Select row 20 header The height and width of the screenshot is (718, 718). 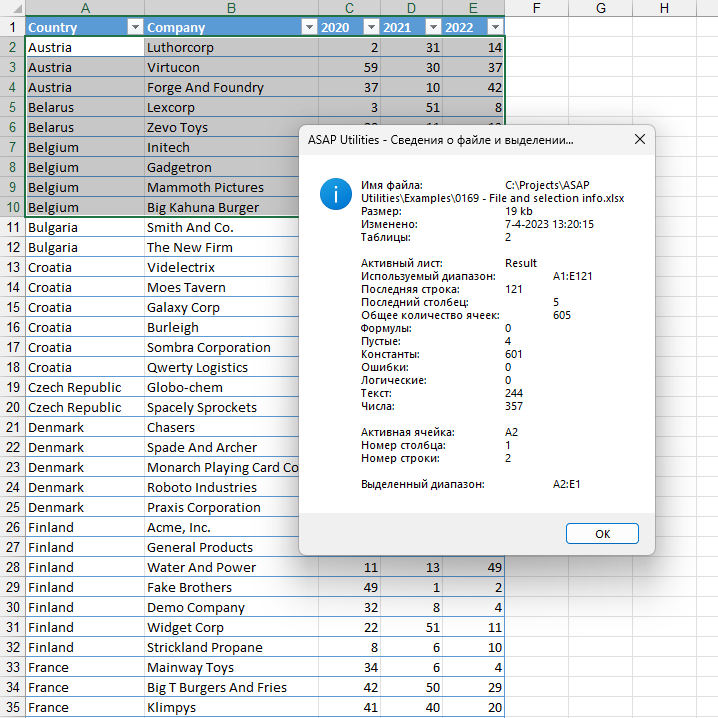click(x=12, y=408)
